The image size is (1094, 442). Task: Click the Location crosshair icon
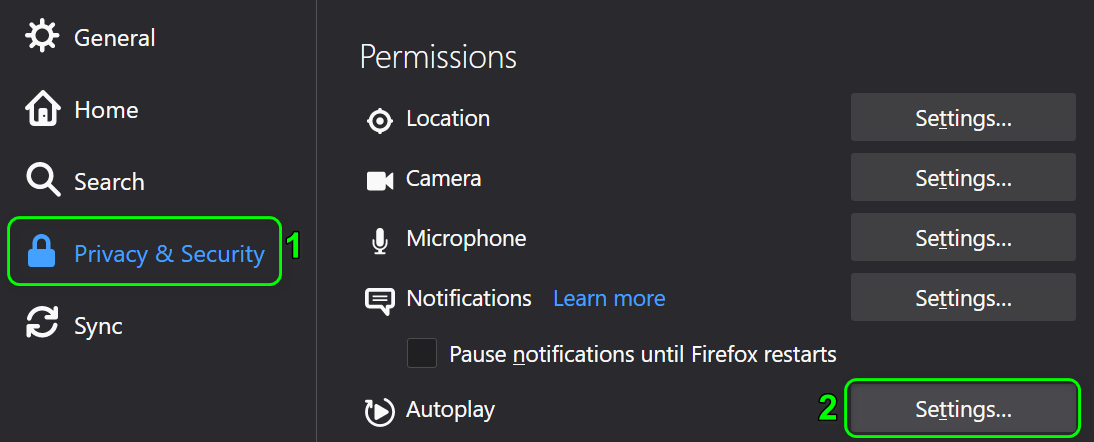coord(380,120)
